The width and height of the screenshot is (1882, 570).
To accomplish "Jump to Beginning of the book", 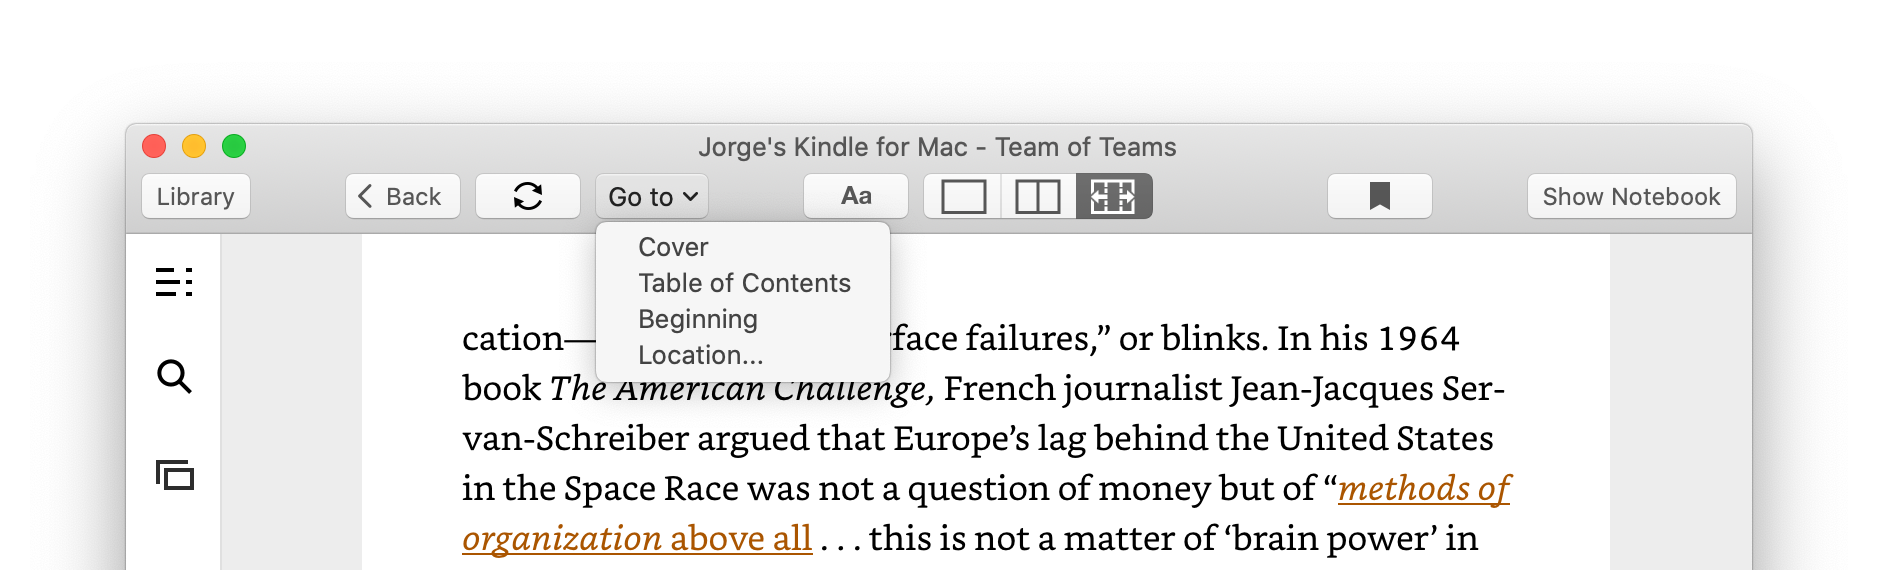I will pos(743,319).
